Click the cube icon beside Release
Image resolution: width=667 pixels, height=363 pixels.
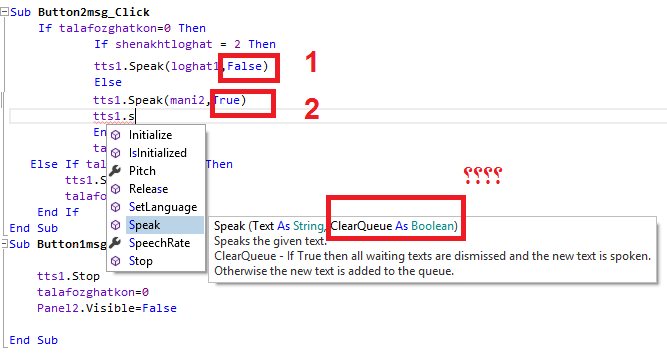coord(115,189)
